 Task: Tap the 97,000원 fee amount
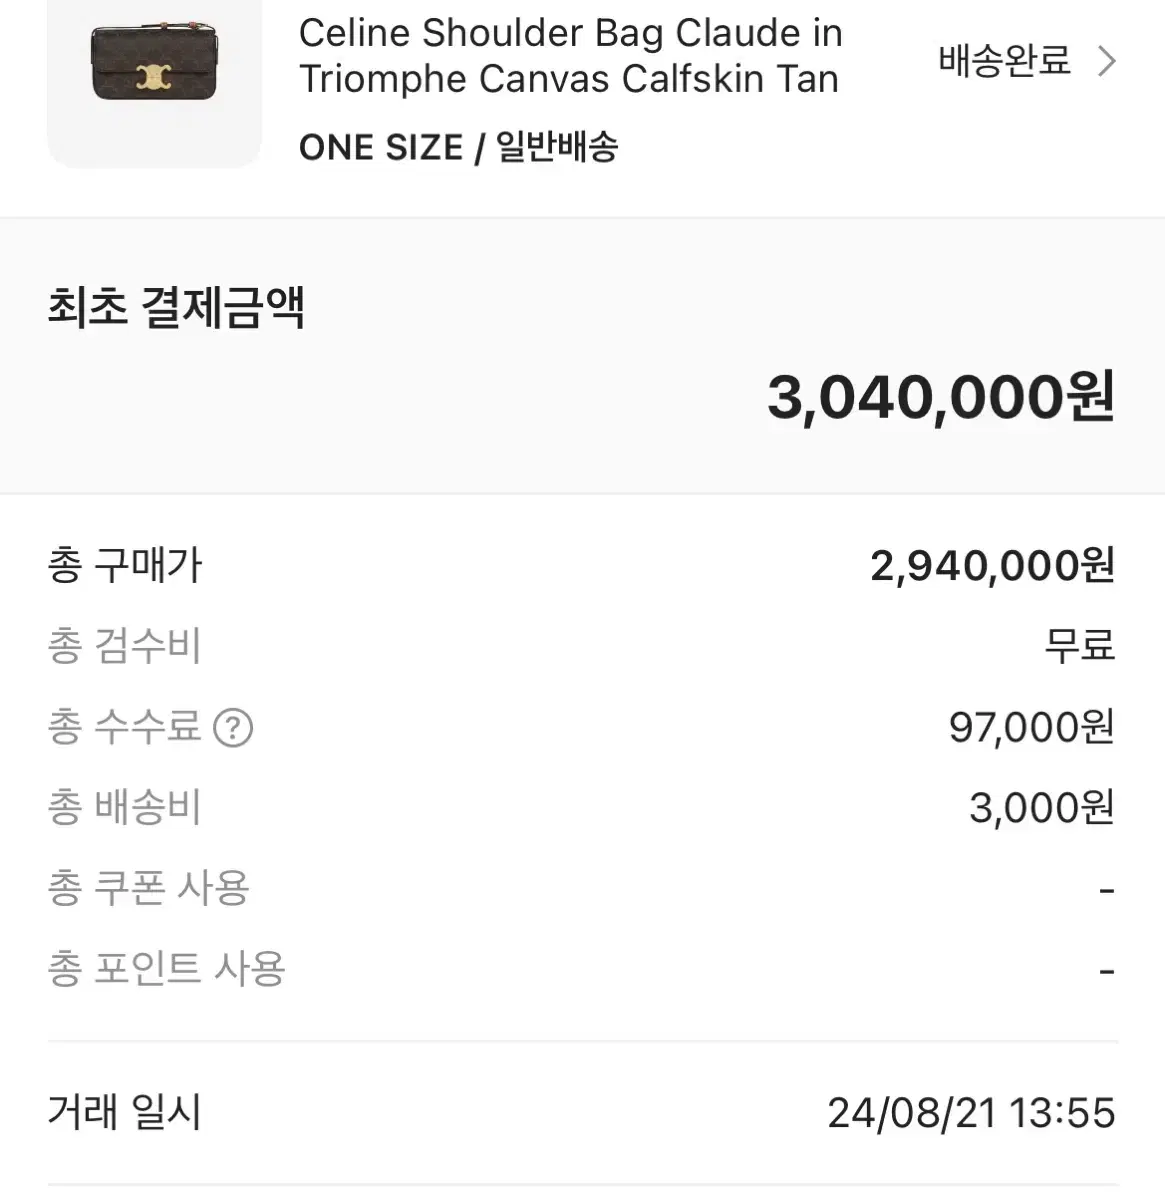(x=1032, y=727)
